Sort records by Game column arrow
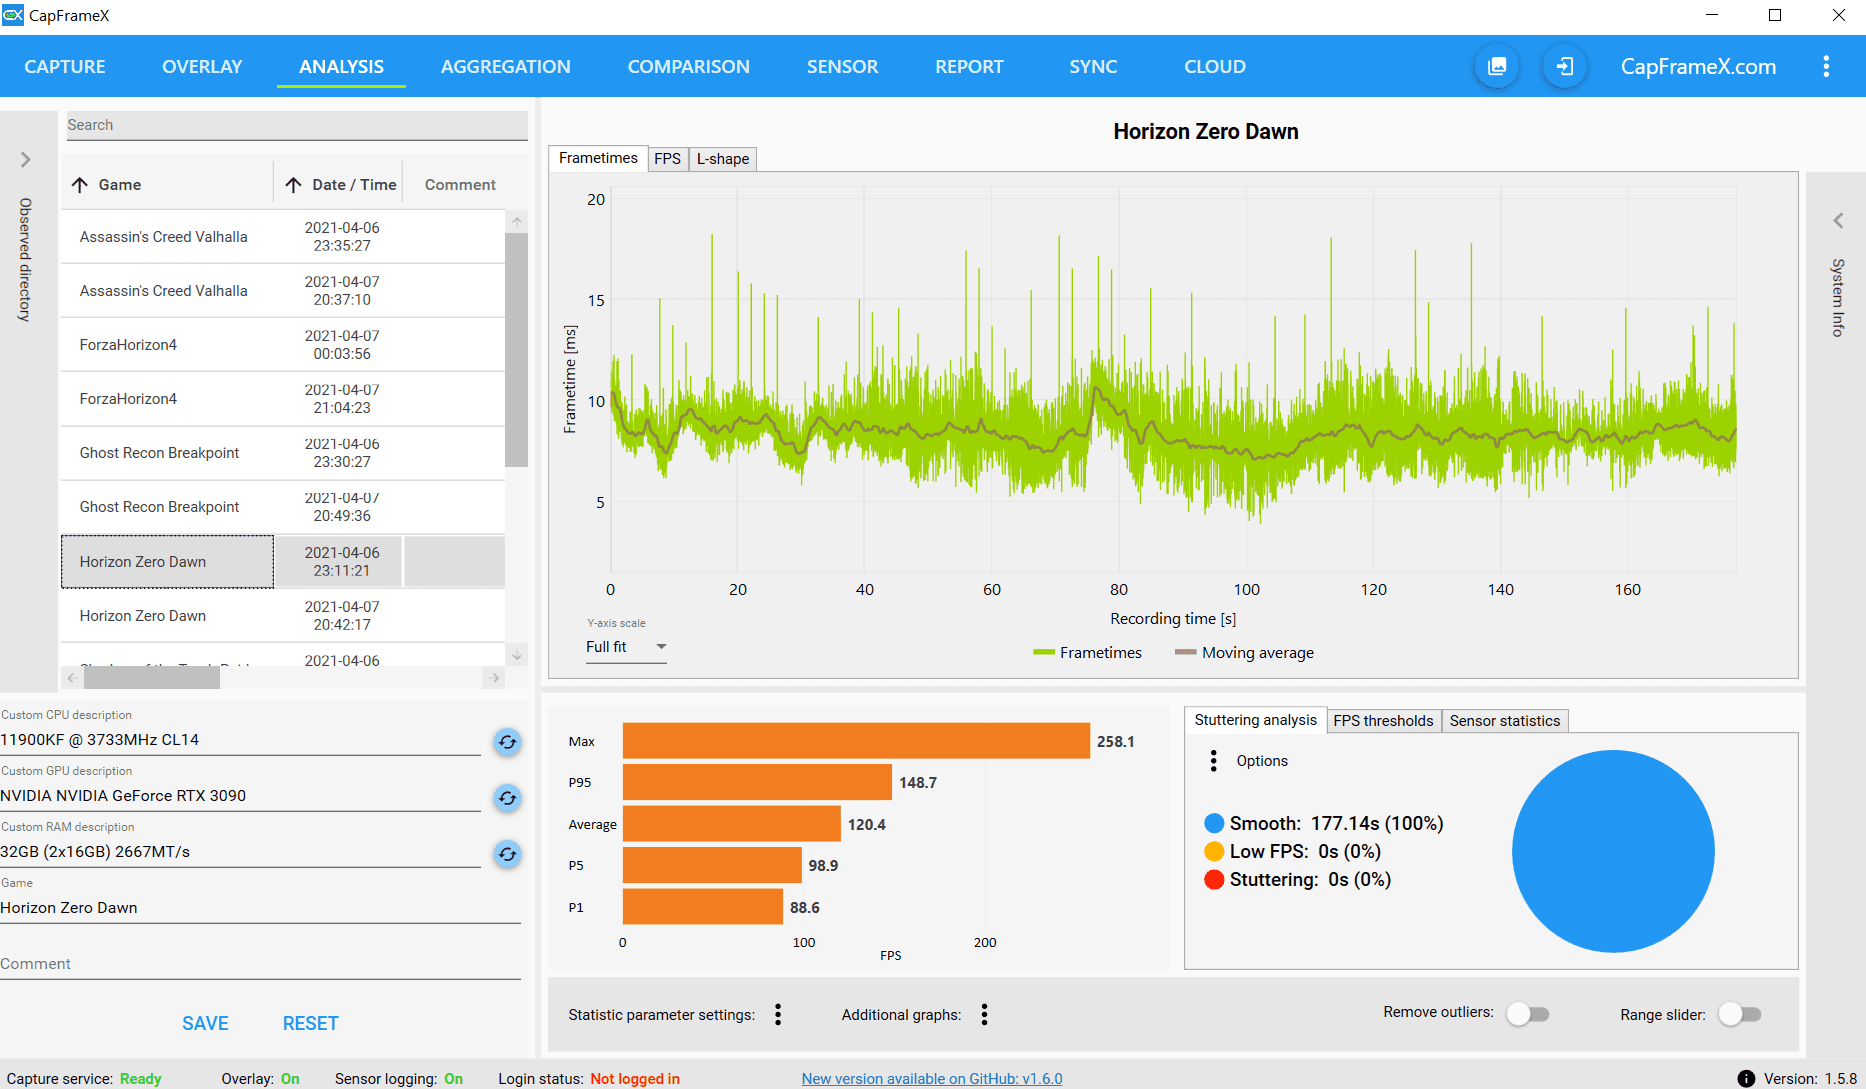Image resolution: width=1866 pixels, height=1089 pixels. tap(80, 185)
